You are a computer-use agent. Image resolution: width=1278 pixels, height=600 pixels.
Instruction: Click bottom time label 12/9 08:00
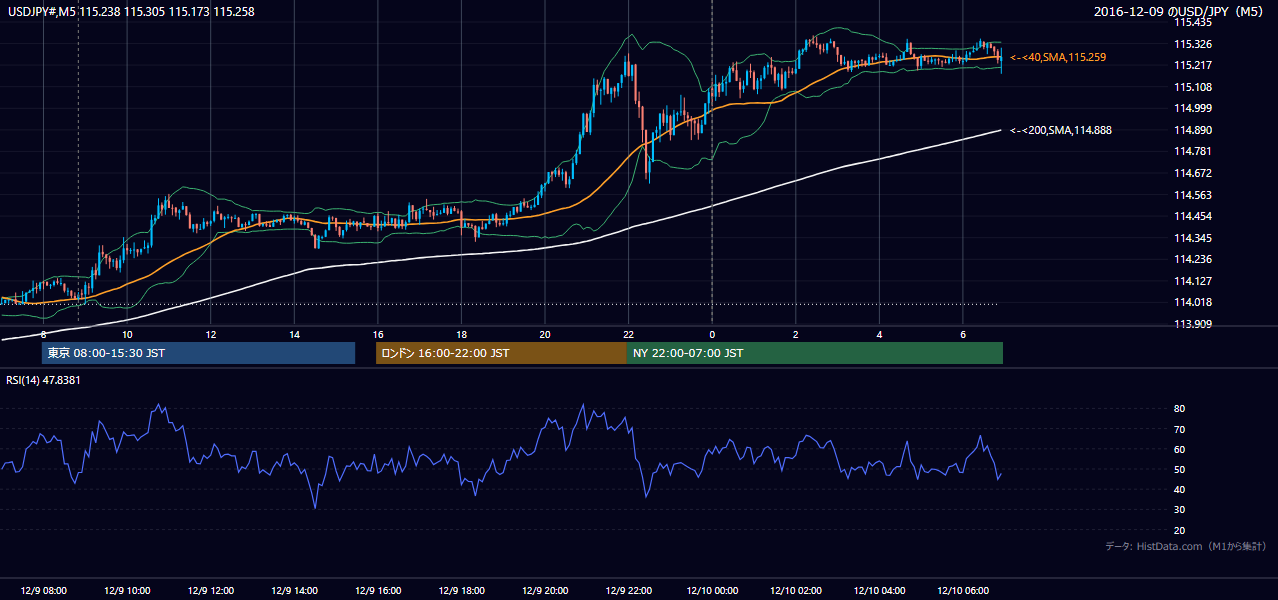pyautogui.click(x=43, y=591)
